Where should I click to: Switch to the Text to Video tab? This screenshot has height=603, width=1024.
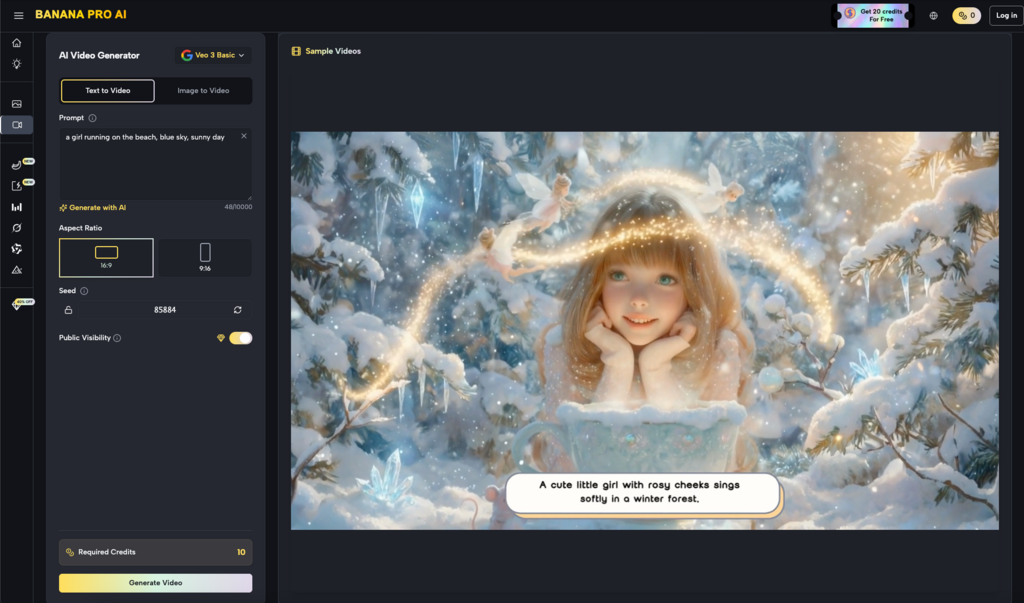tap(108, 91)
